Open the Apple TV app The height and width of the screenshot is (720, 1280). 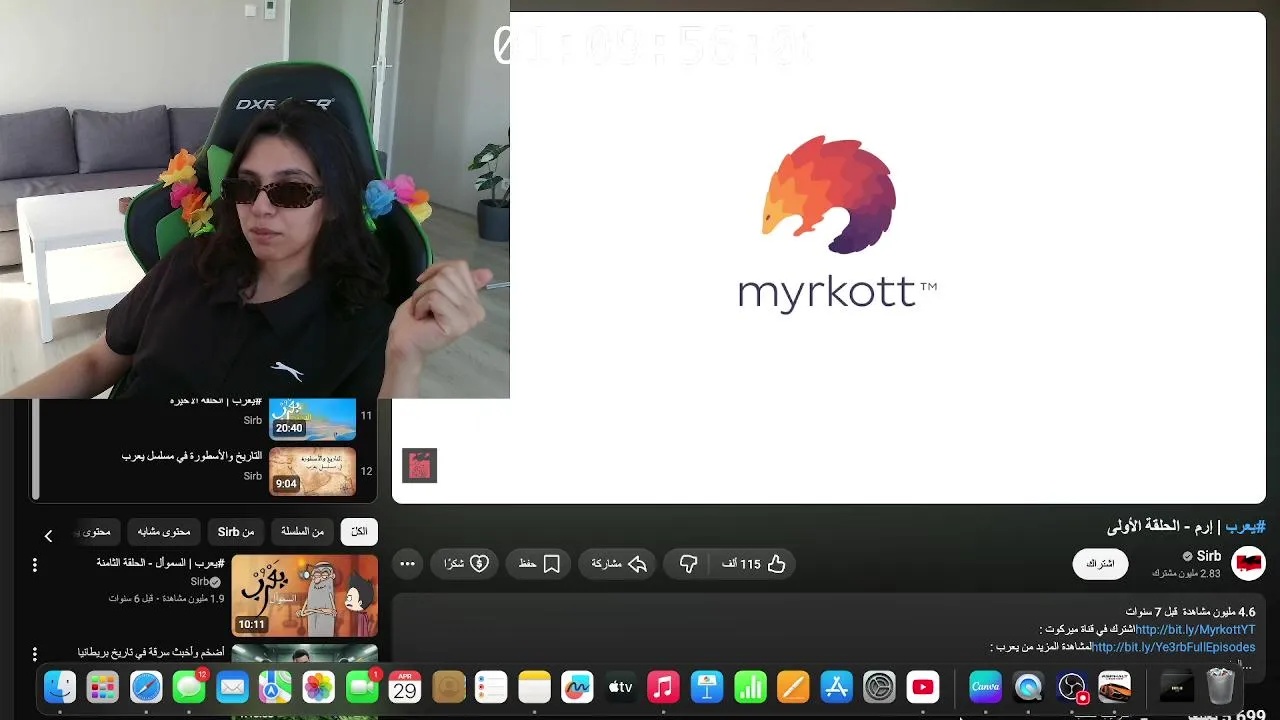pos(620,687)
